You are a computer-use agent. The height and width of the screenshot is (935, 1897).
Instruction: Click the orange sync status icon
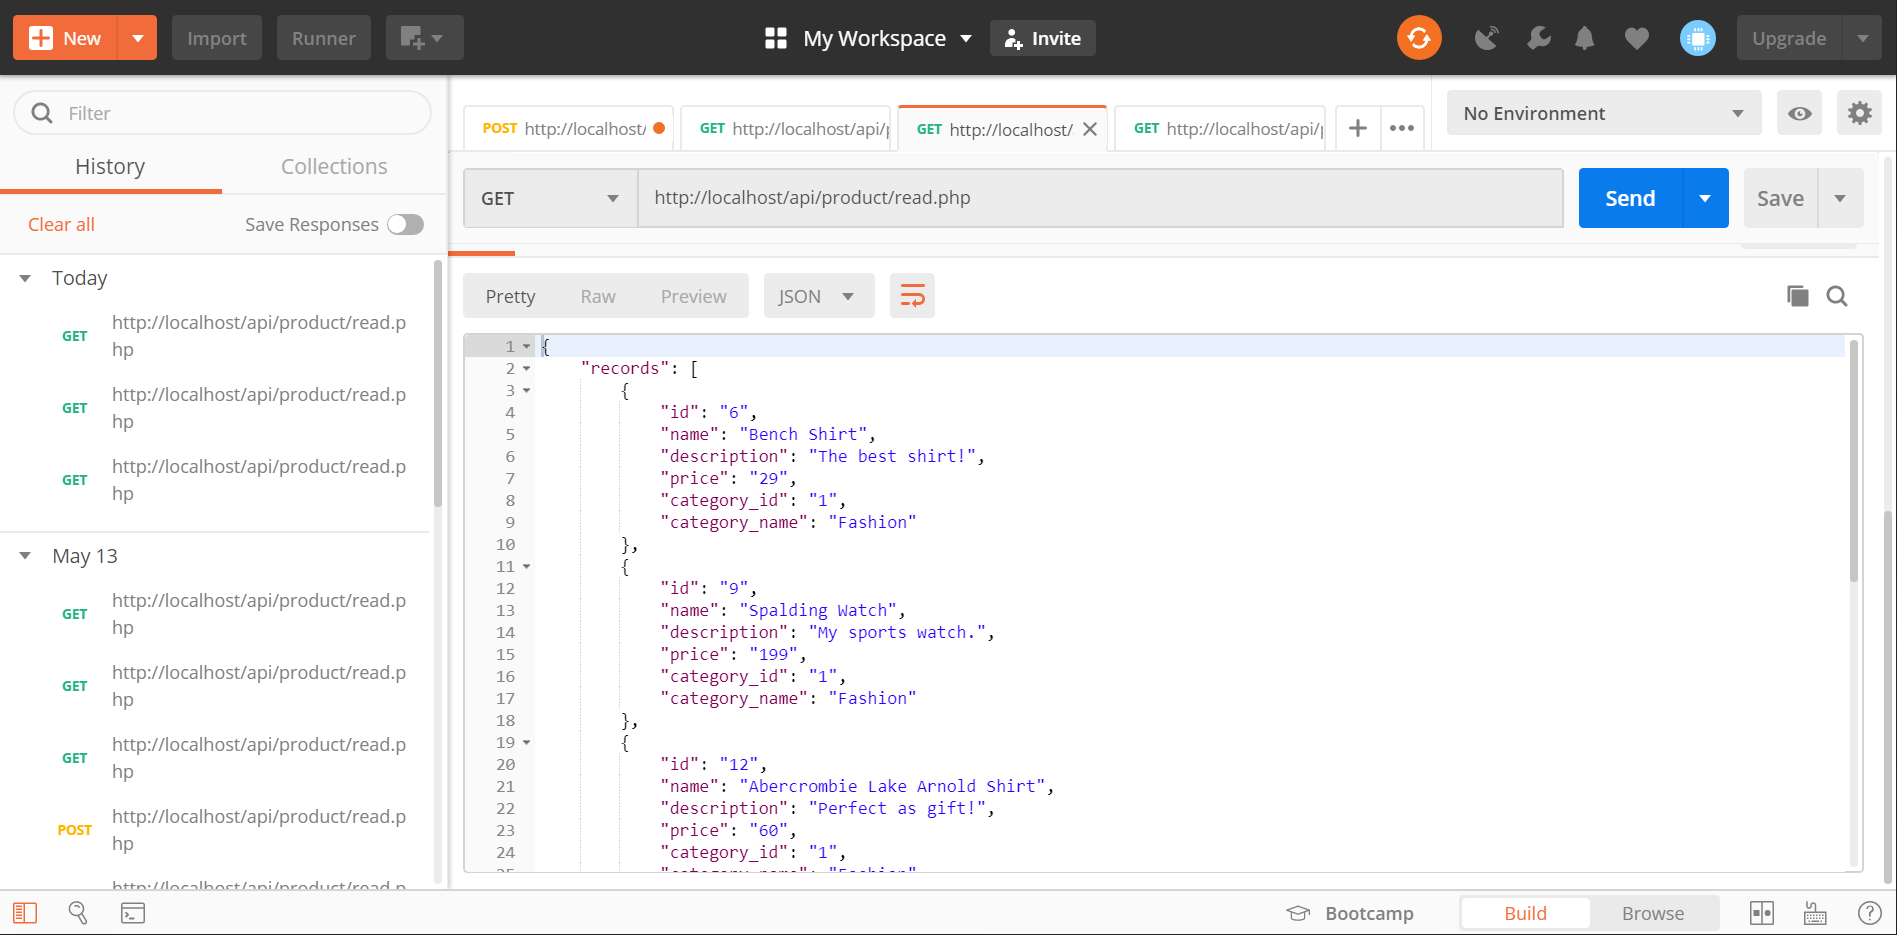(1419, 38)
